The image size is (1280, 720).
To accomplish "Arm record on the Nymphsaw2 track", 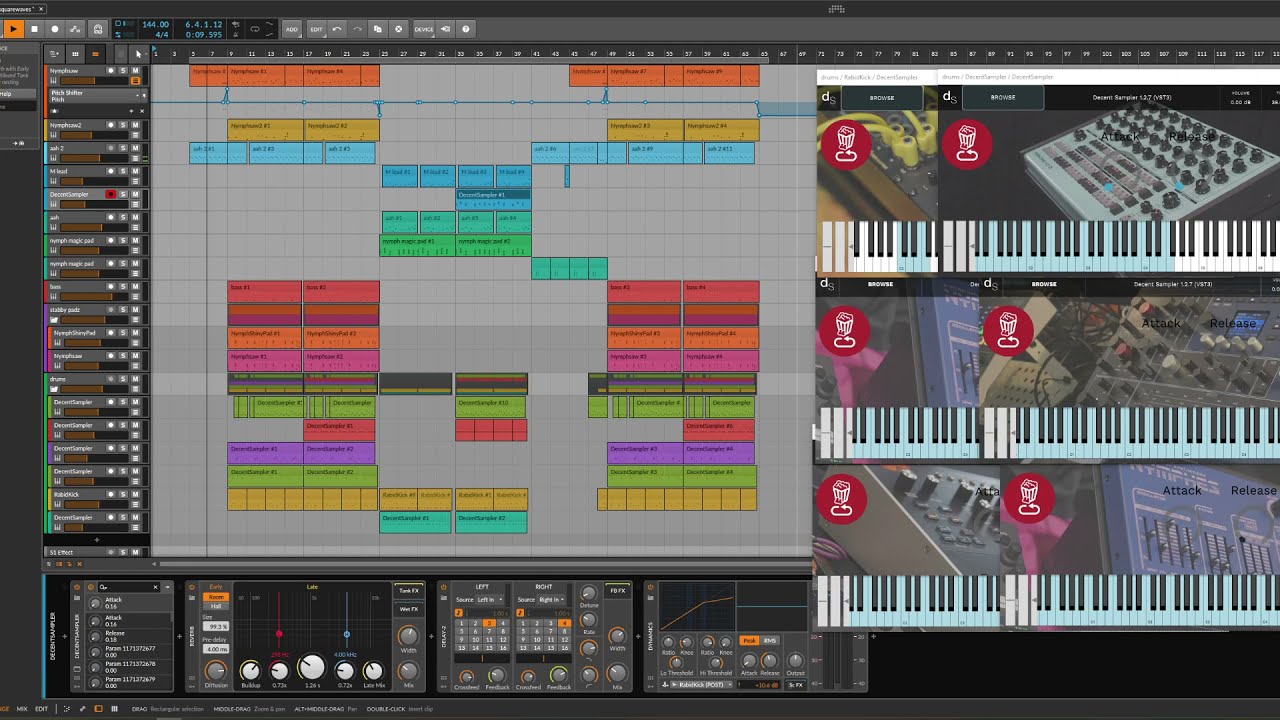I will (x=111, y=125).
